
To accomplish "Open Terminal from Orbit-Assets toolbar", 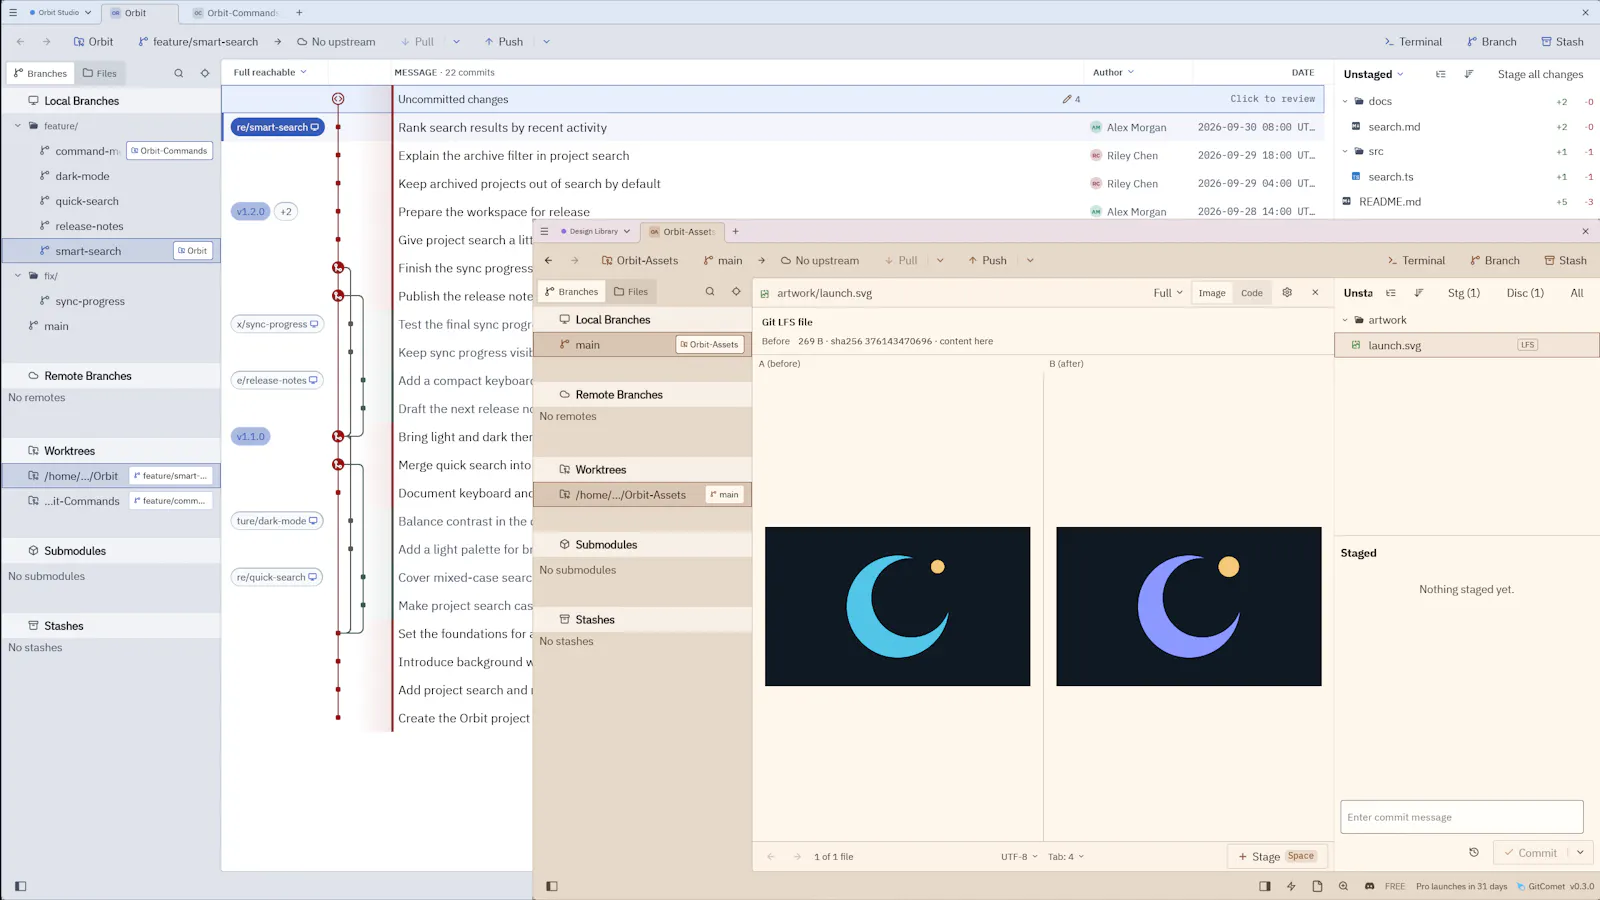I will click(1416, 261).
